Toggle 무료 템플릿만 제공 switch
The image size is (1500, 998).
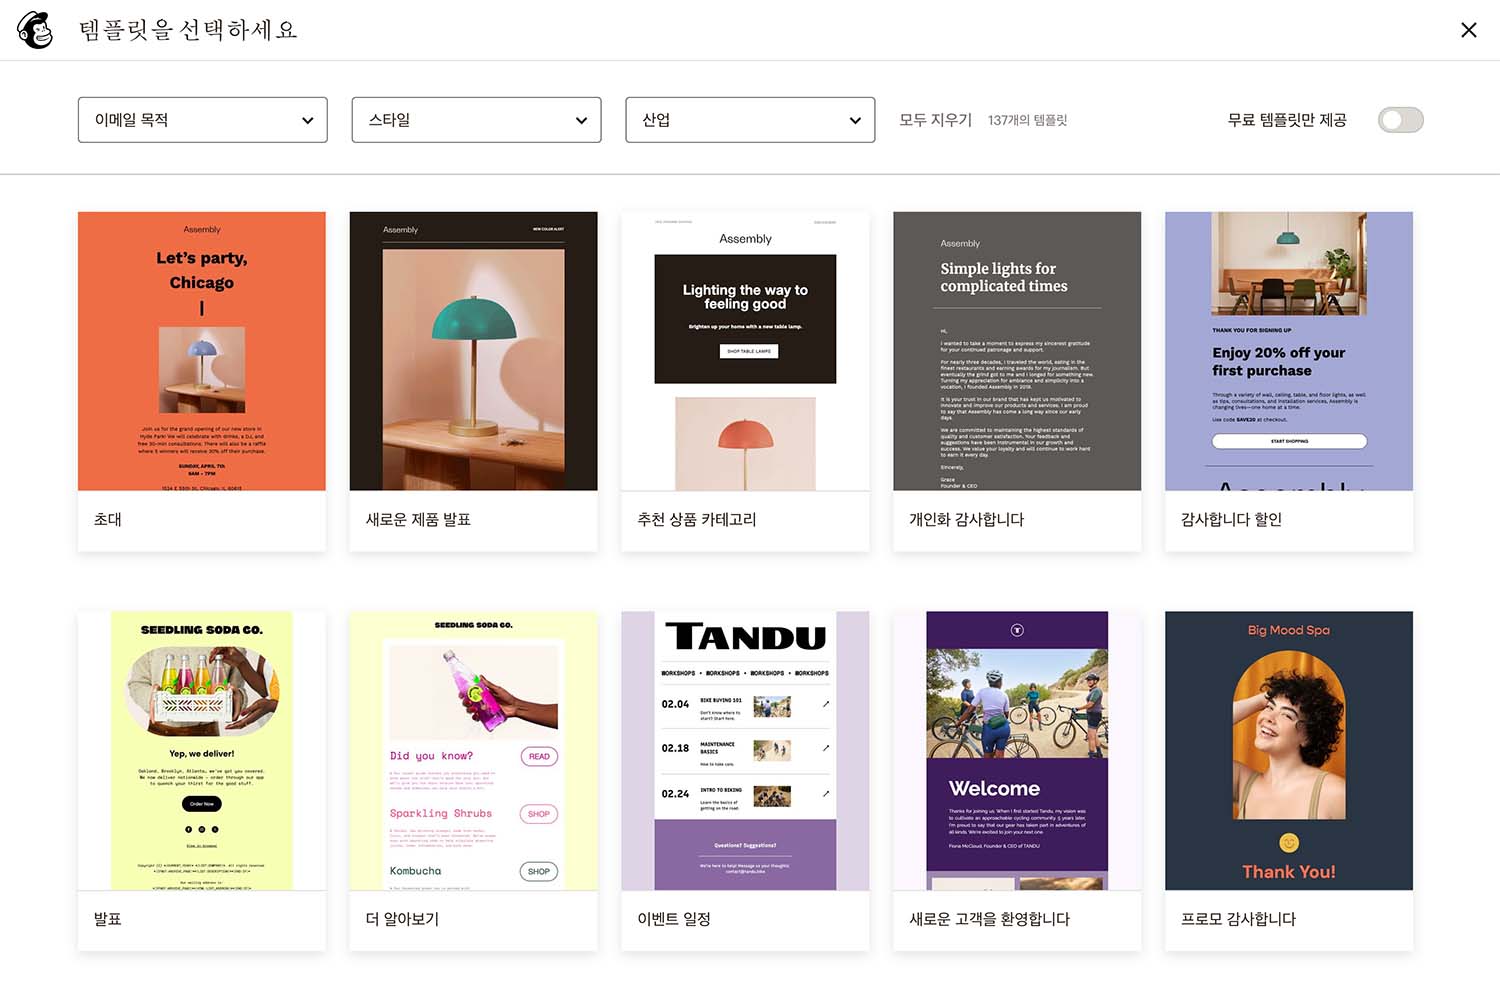pyautogui.click(x=1400, y=120)
